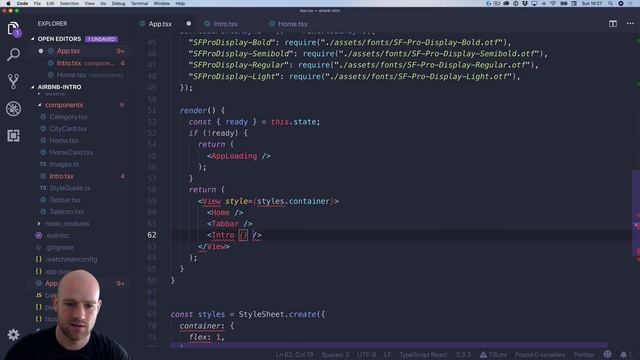Open the View menu
The width and height of the screenshot is (640, 360).
[x=89, y=3]
